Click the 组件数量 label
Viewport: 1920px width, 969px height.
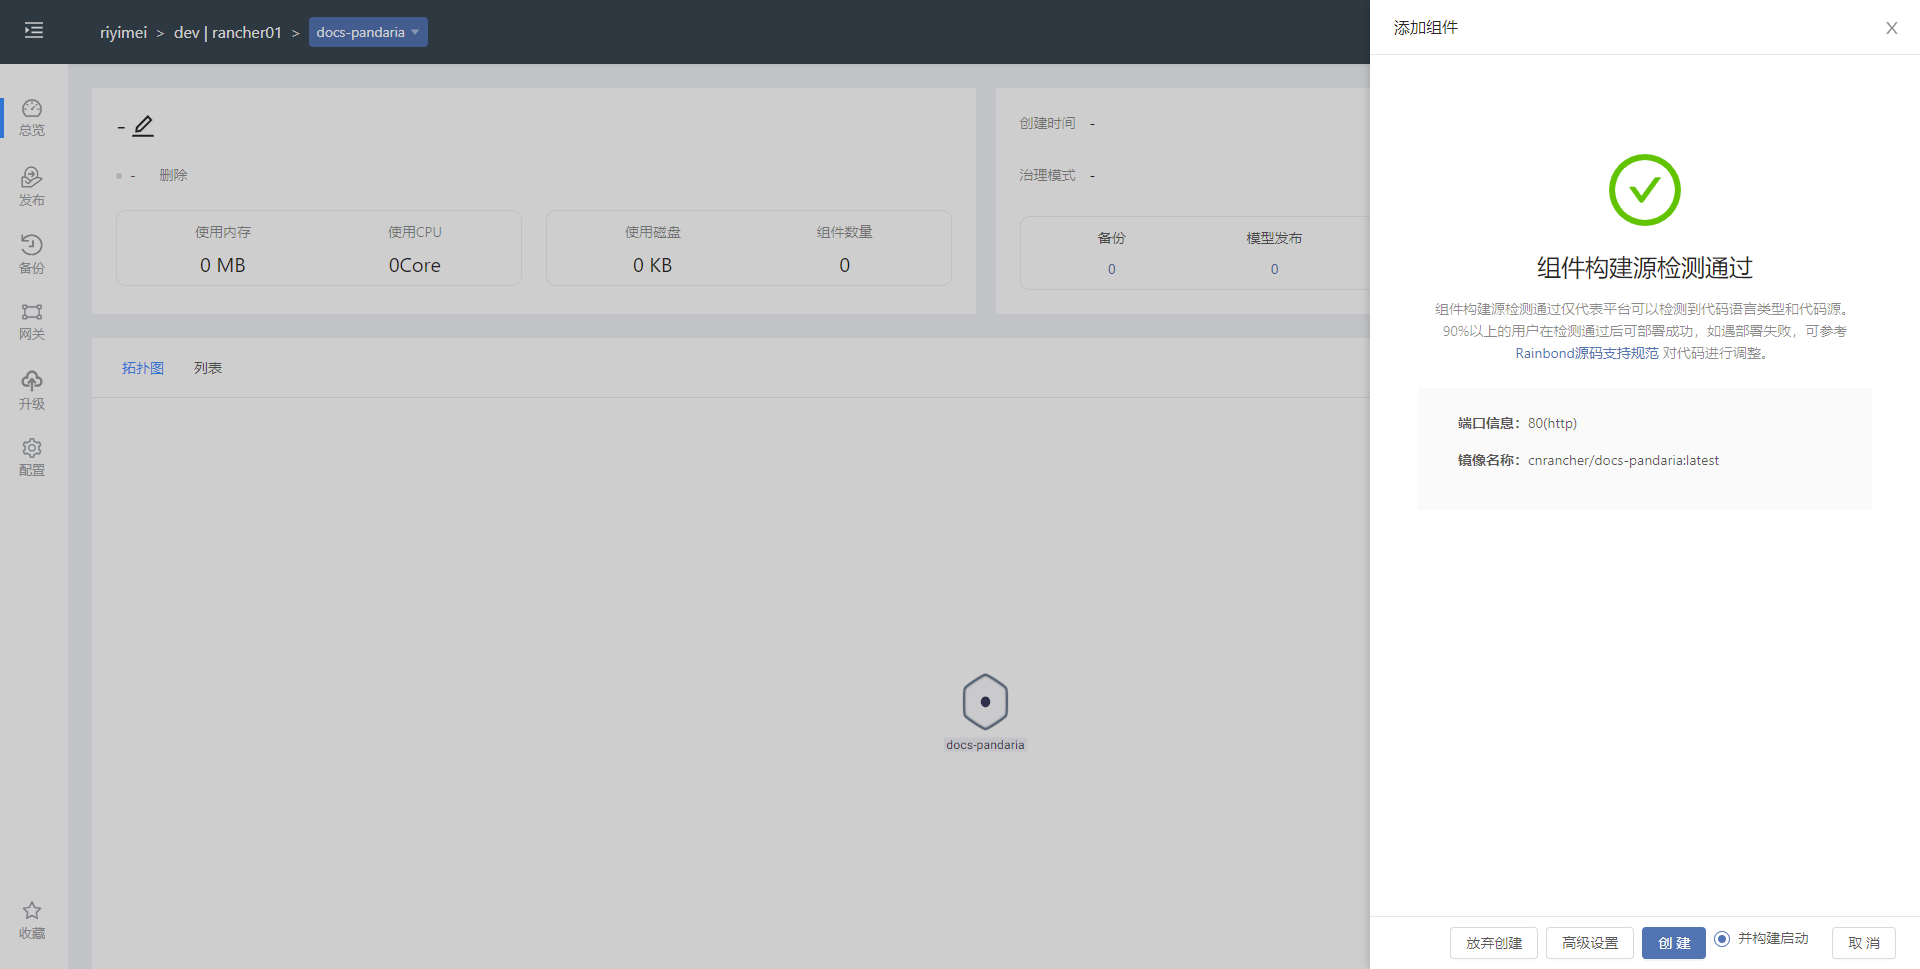coord(845,232)
